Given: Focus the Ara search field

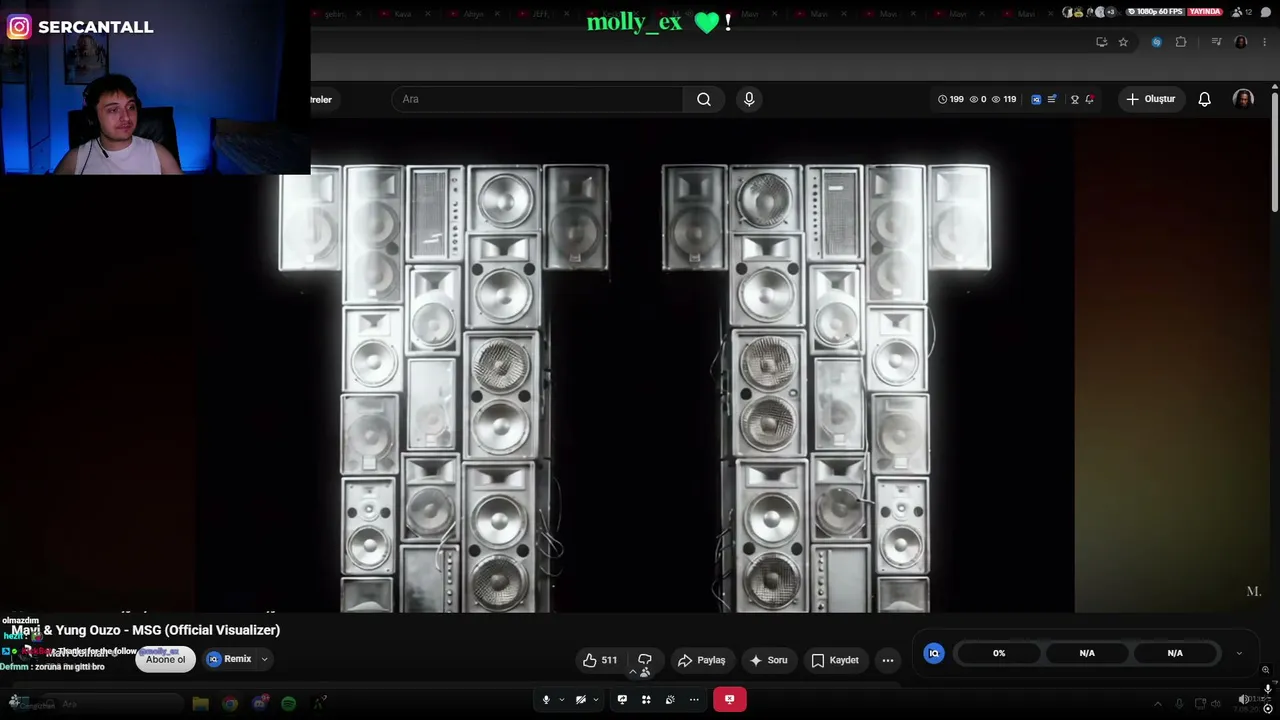Looking at the screenshot, I should pyautogui.click(x=538, y=99).
